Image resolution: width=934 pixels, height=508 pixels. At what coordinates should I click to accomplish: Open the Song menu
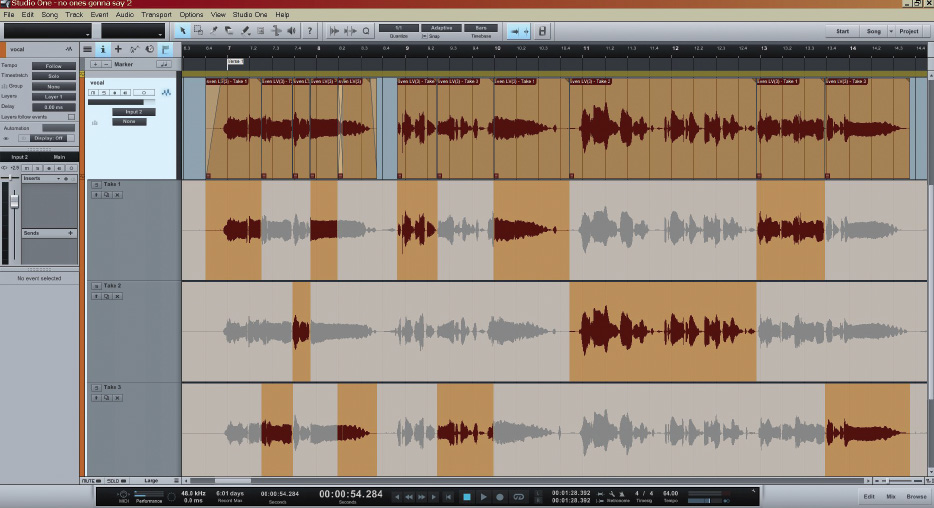(x=49, y=14)
